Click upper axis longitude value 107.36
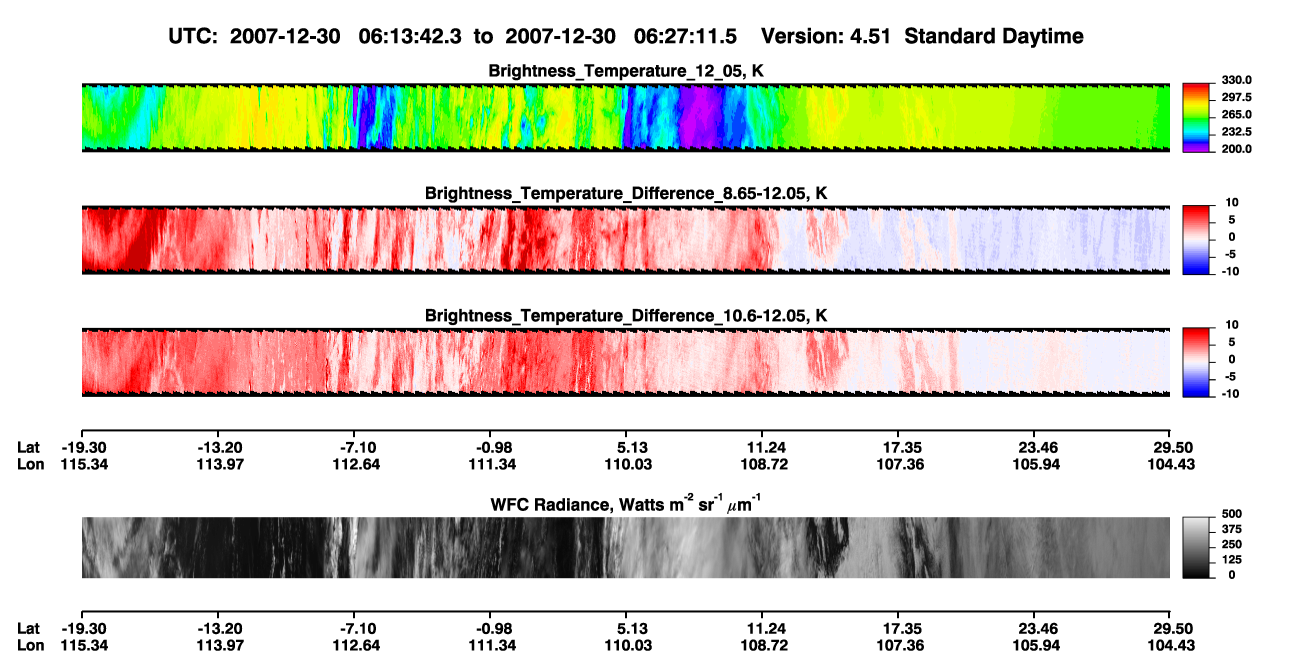The width and height of the screenshot is (1300, 667). [898, 464]
